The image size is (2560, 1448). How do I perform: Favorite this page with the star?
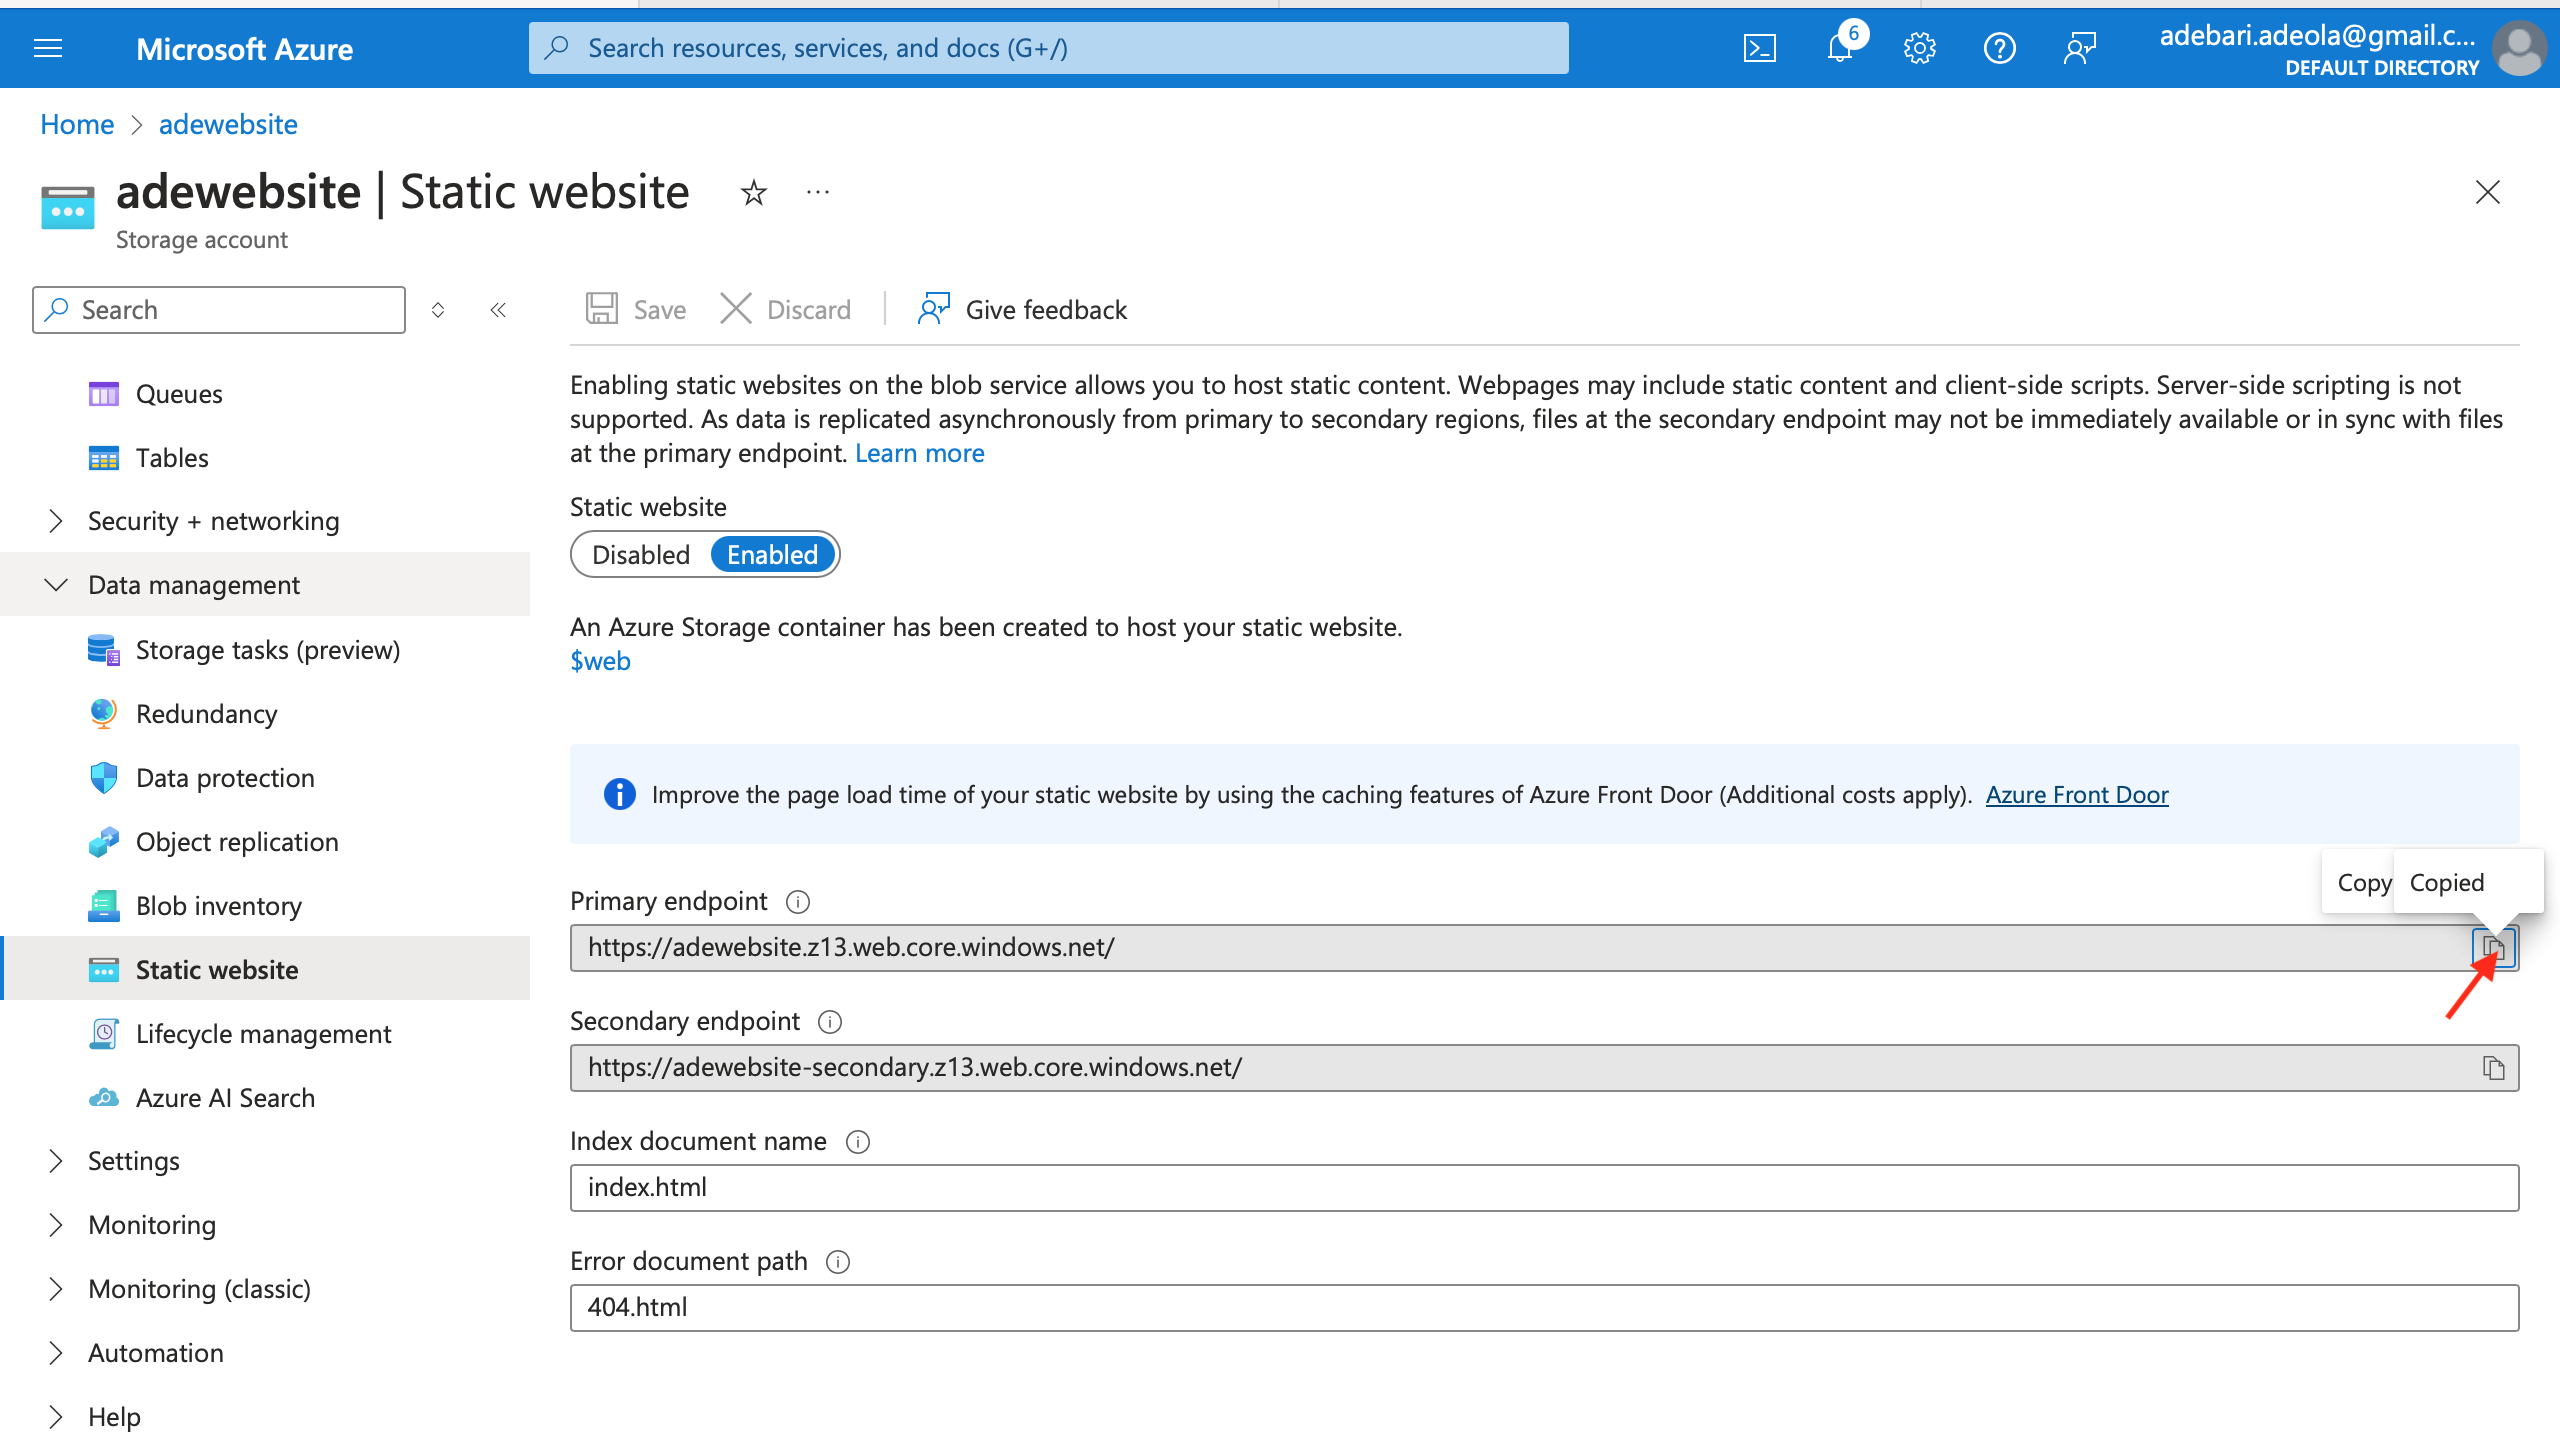753,192
